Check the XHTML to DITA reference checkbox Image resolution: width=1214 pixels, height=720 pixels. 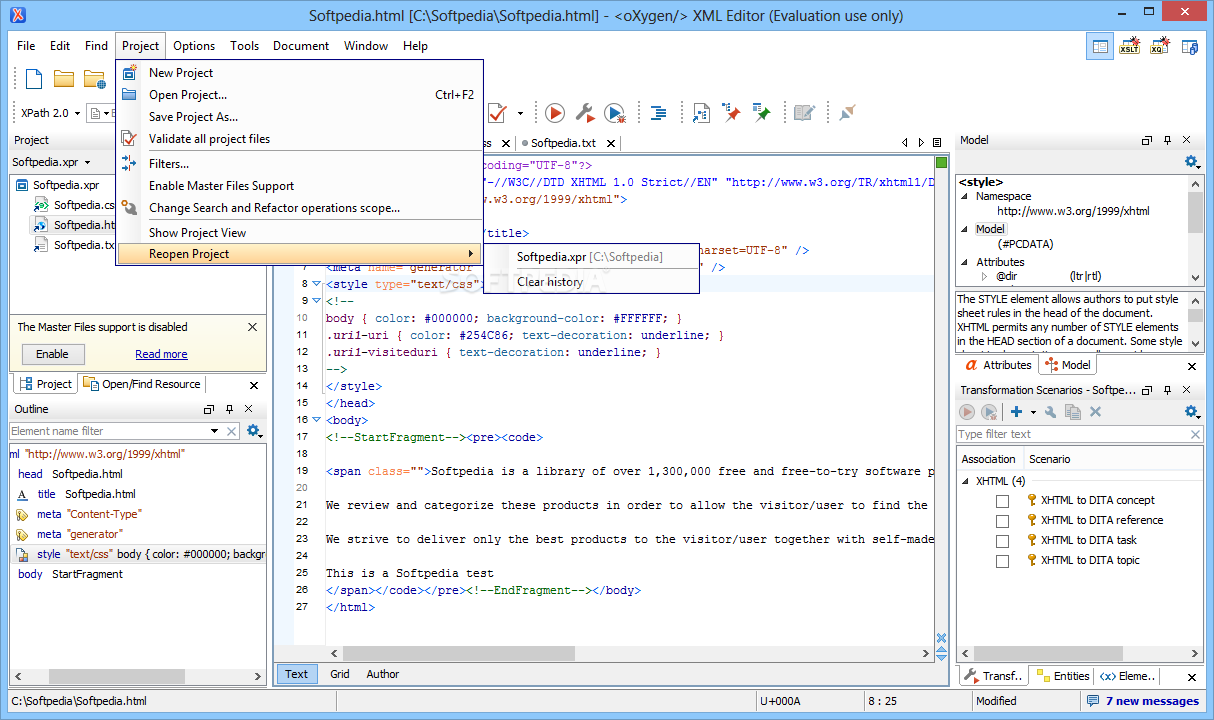point(1002,521)
